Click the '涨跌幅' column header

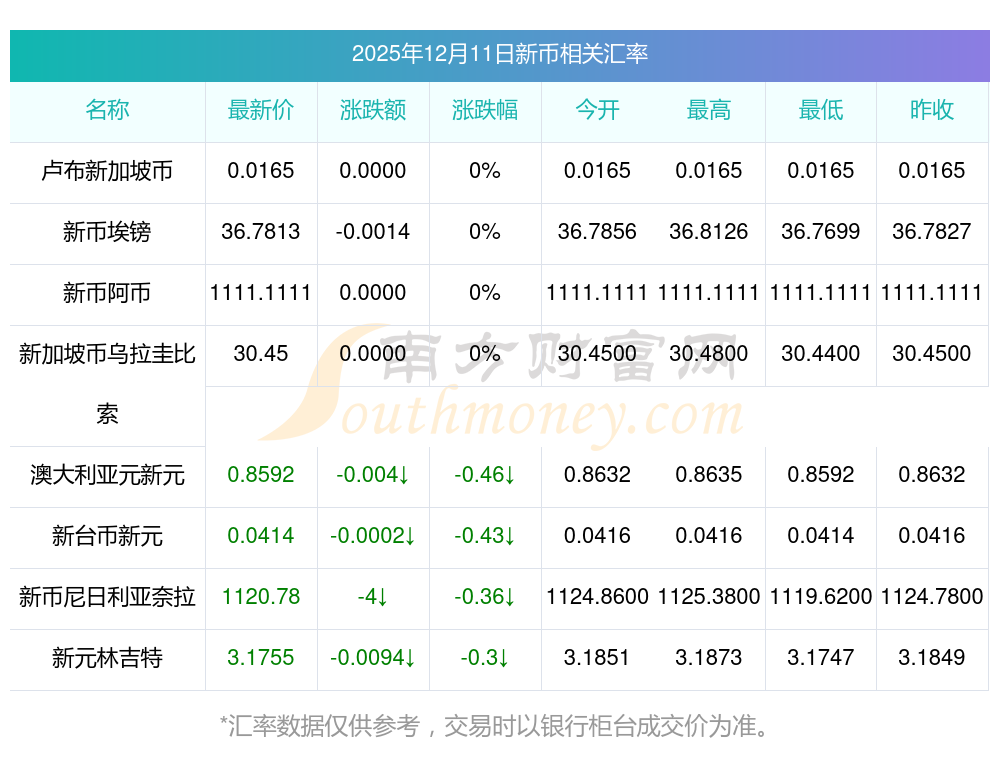pos(485,110)
